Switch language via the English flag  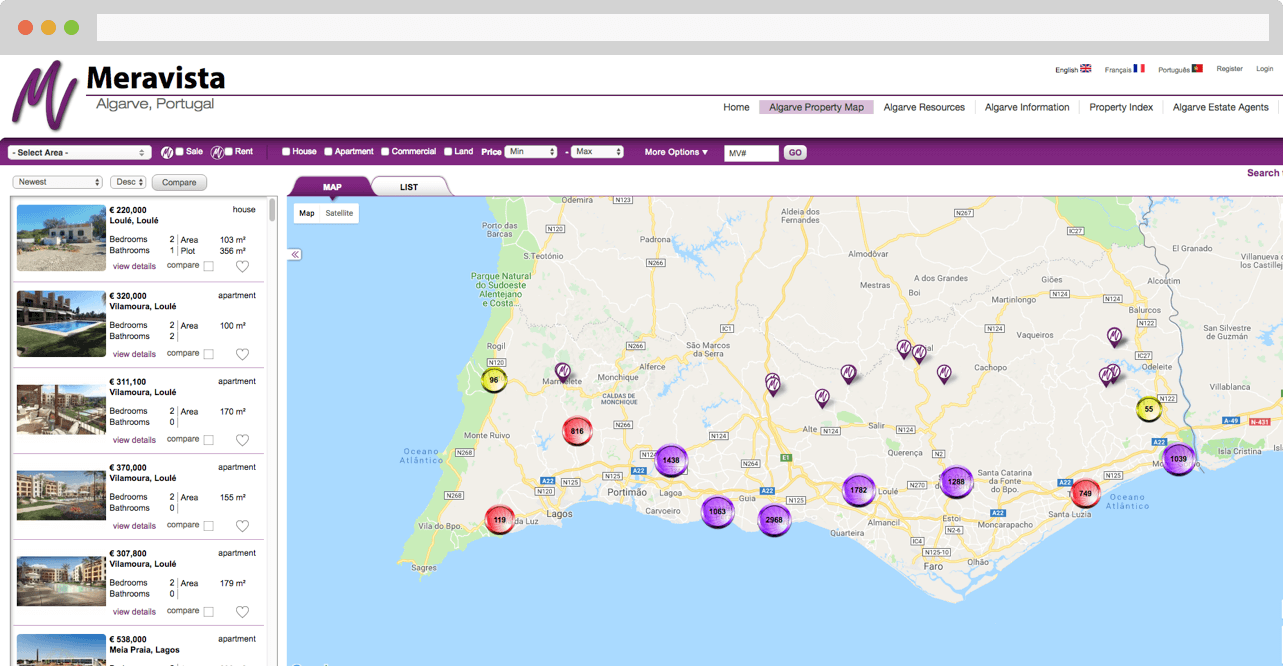(x=1086, y=69)
